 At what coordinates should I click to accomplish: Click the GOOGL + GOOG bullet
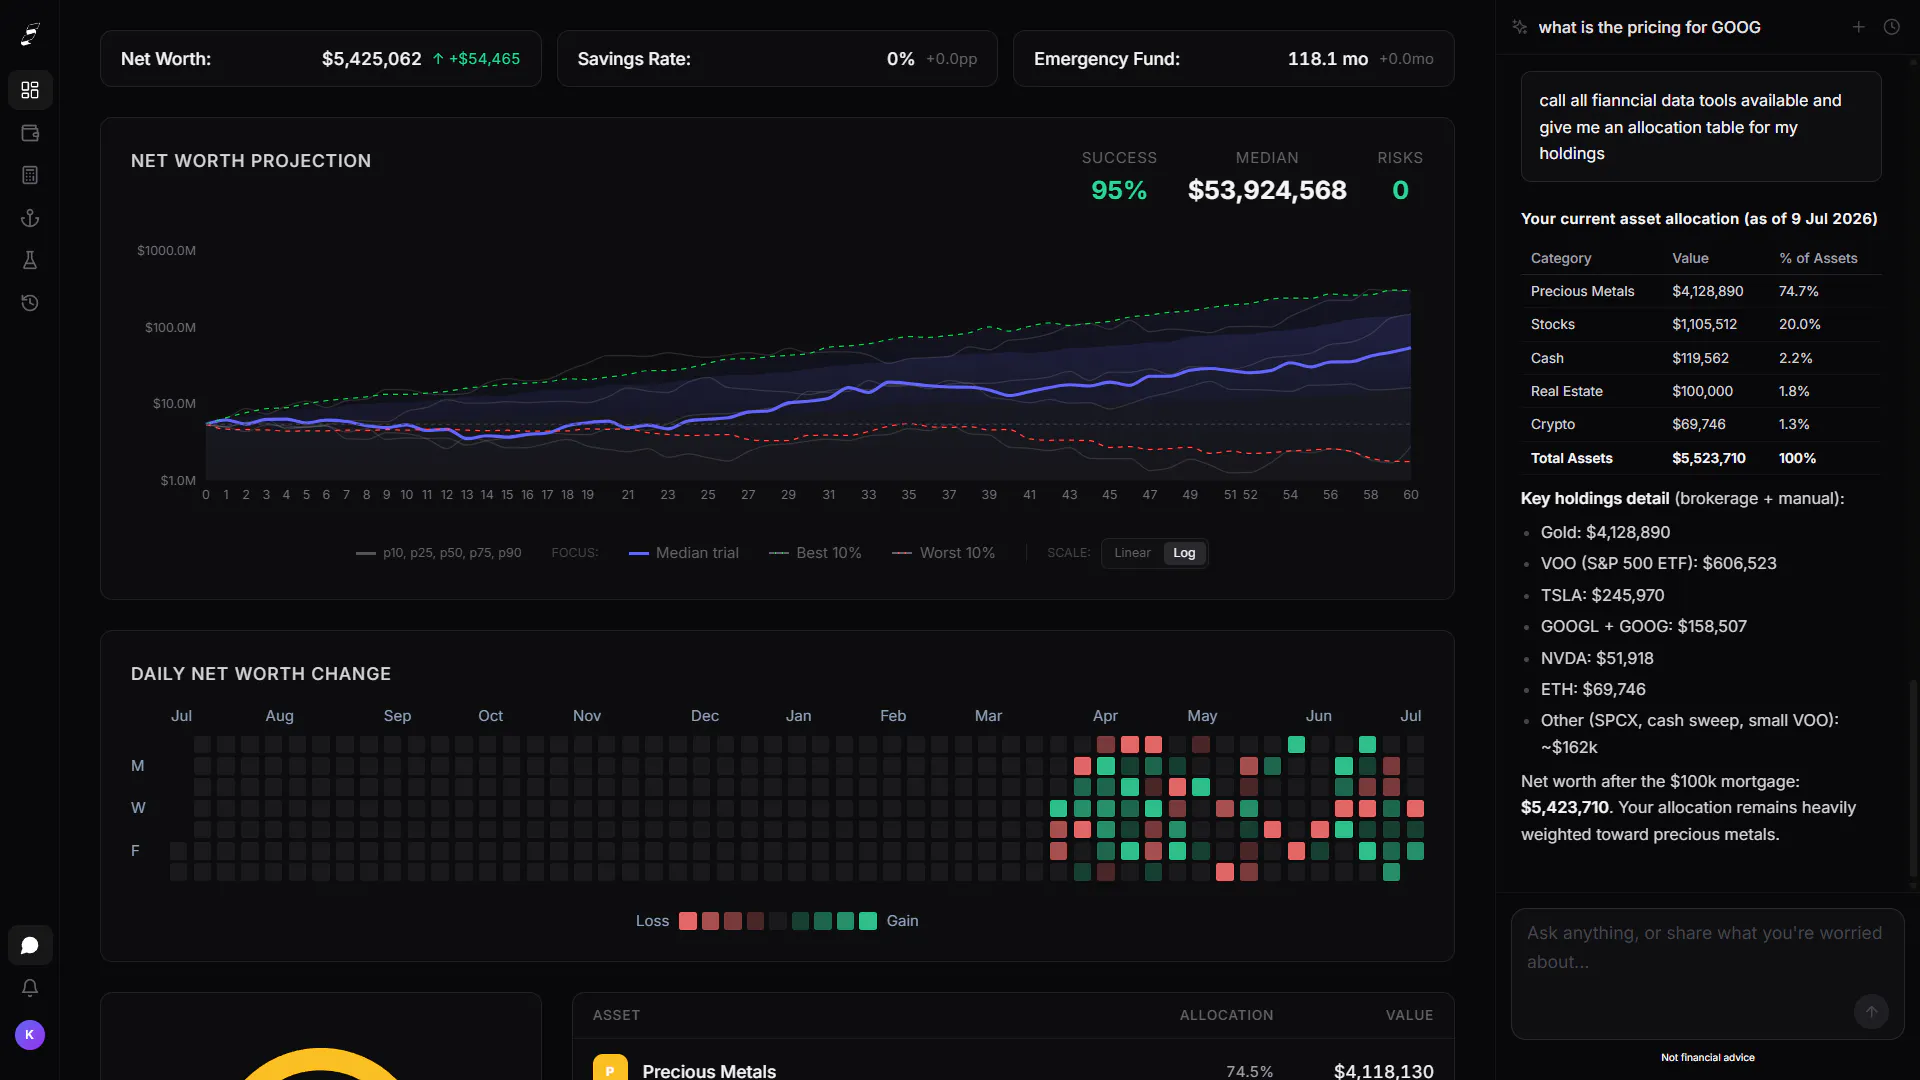[x=1643, y=626]
